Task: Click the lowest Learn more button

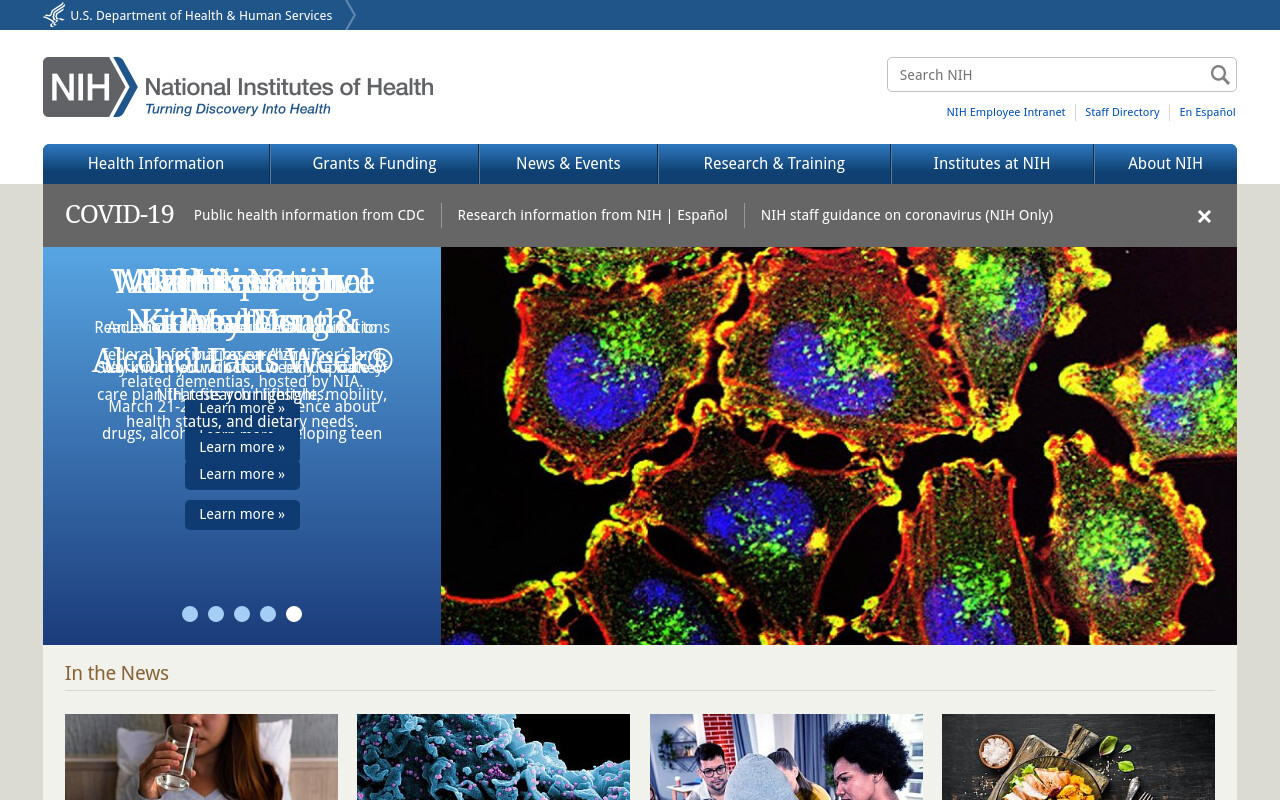Action: (242, 515)
